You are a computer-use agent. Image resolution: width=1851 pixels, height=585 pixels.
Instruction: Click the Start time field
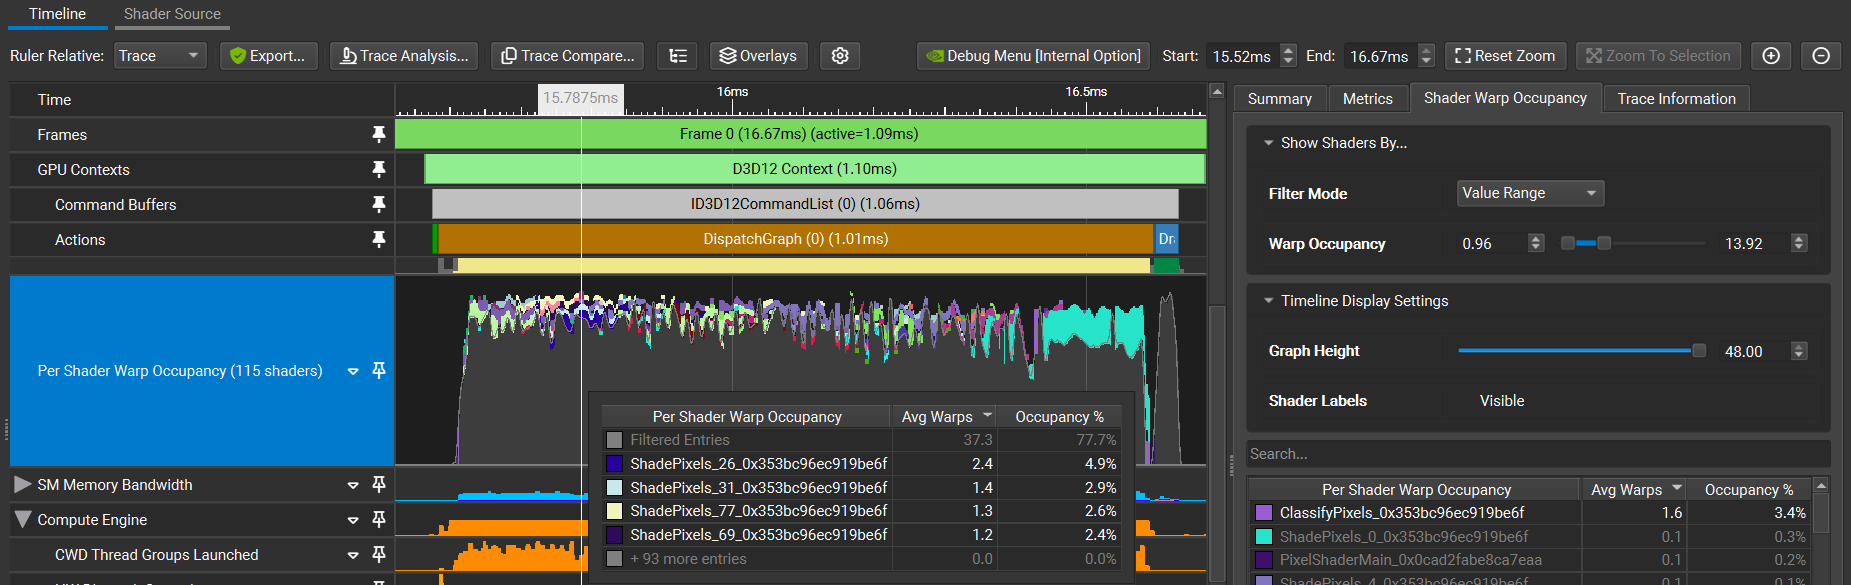1242,56
